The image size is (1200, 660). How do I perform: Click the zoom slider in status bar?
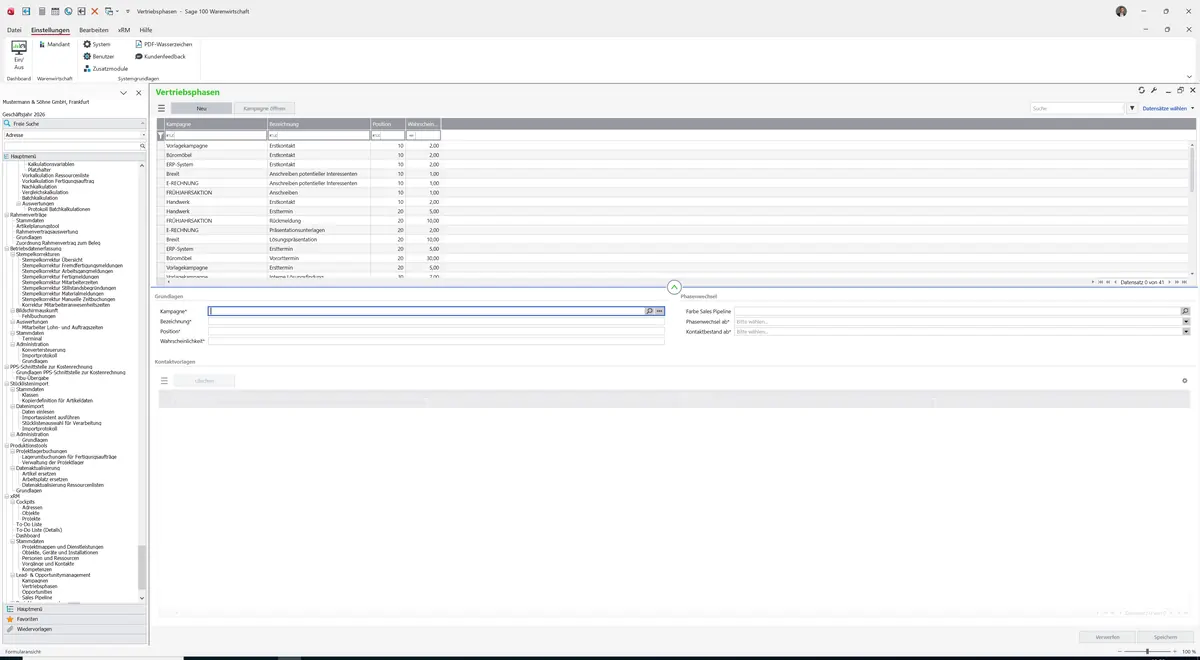coord(1149,651)
